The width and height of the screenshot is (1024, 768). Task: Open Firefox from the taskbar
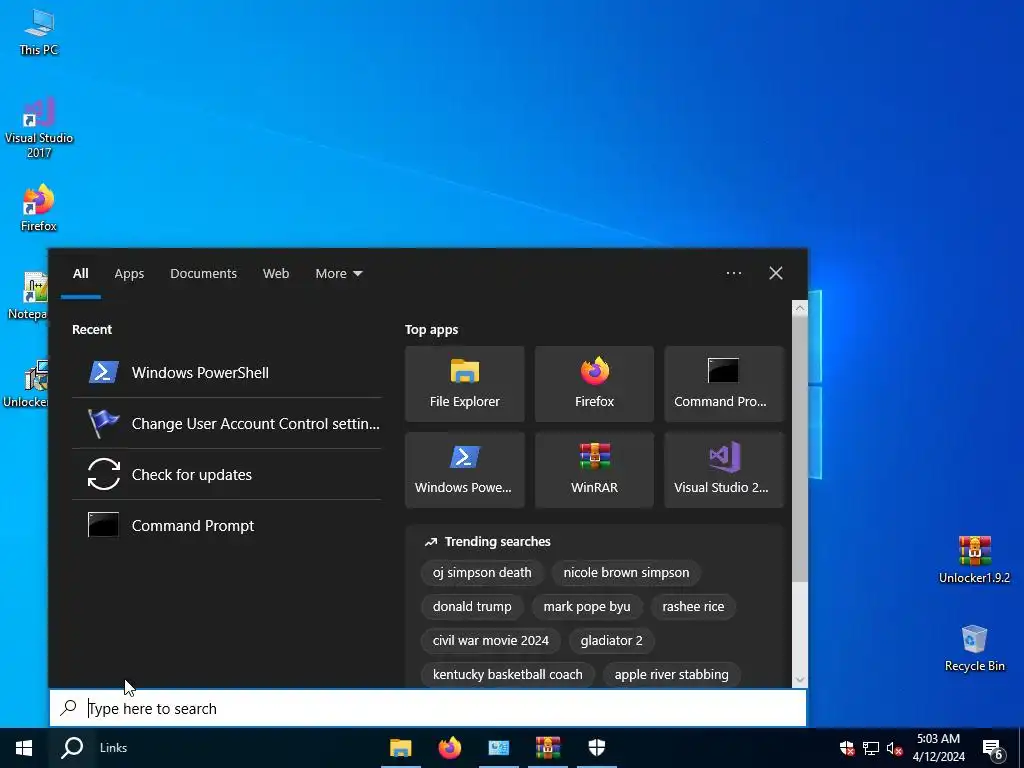tap(449, 748)
